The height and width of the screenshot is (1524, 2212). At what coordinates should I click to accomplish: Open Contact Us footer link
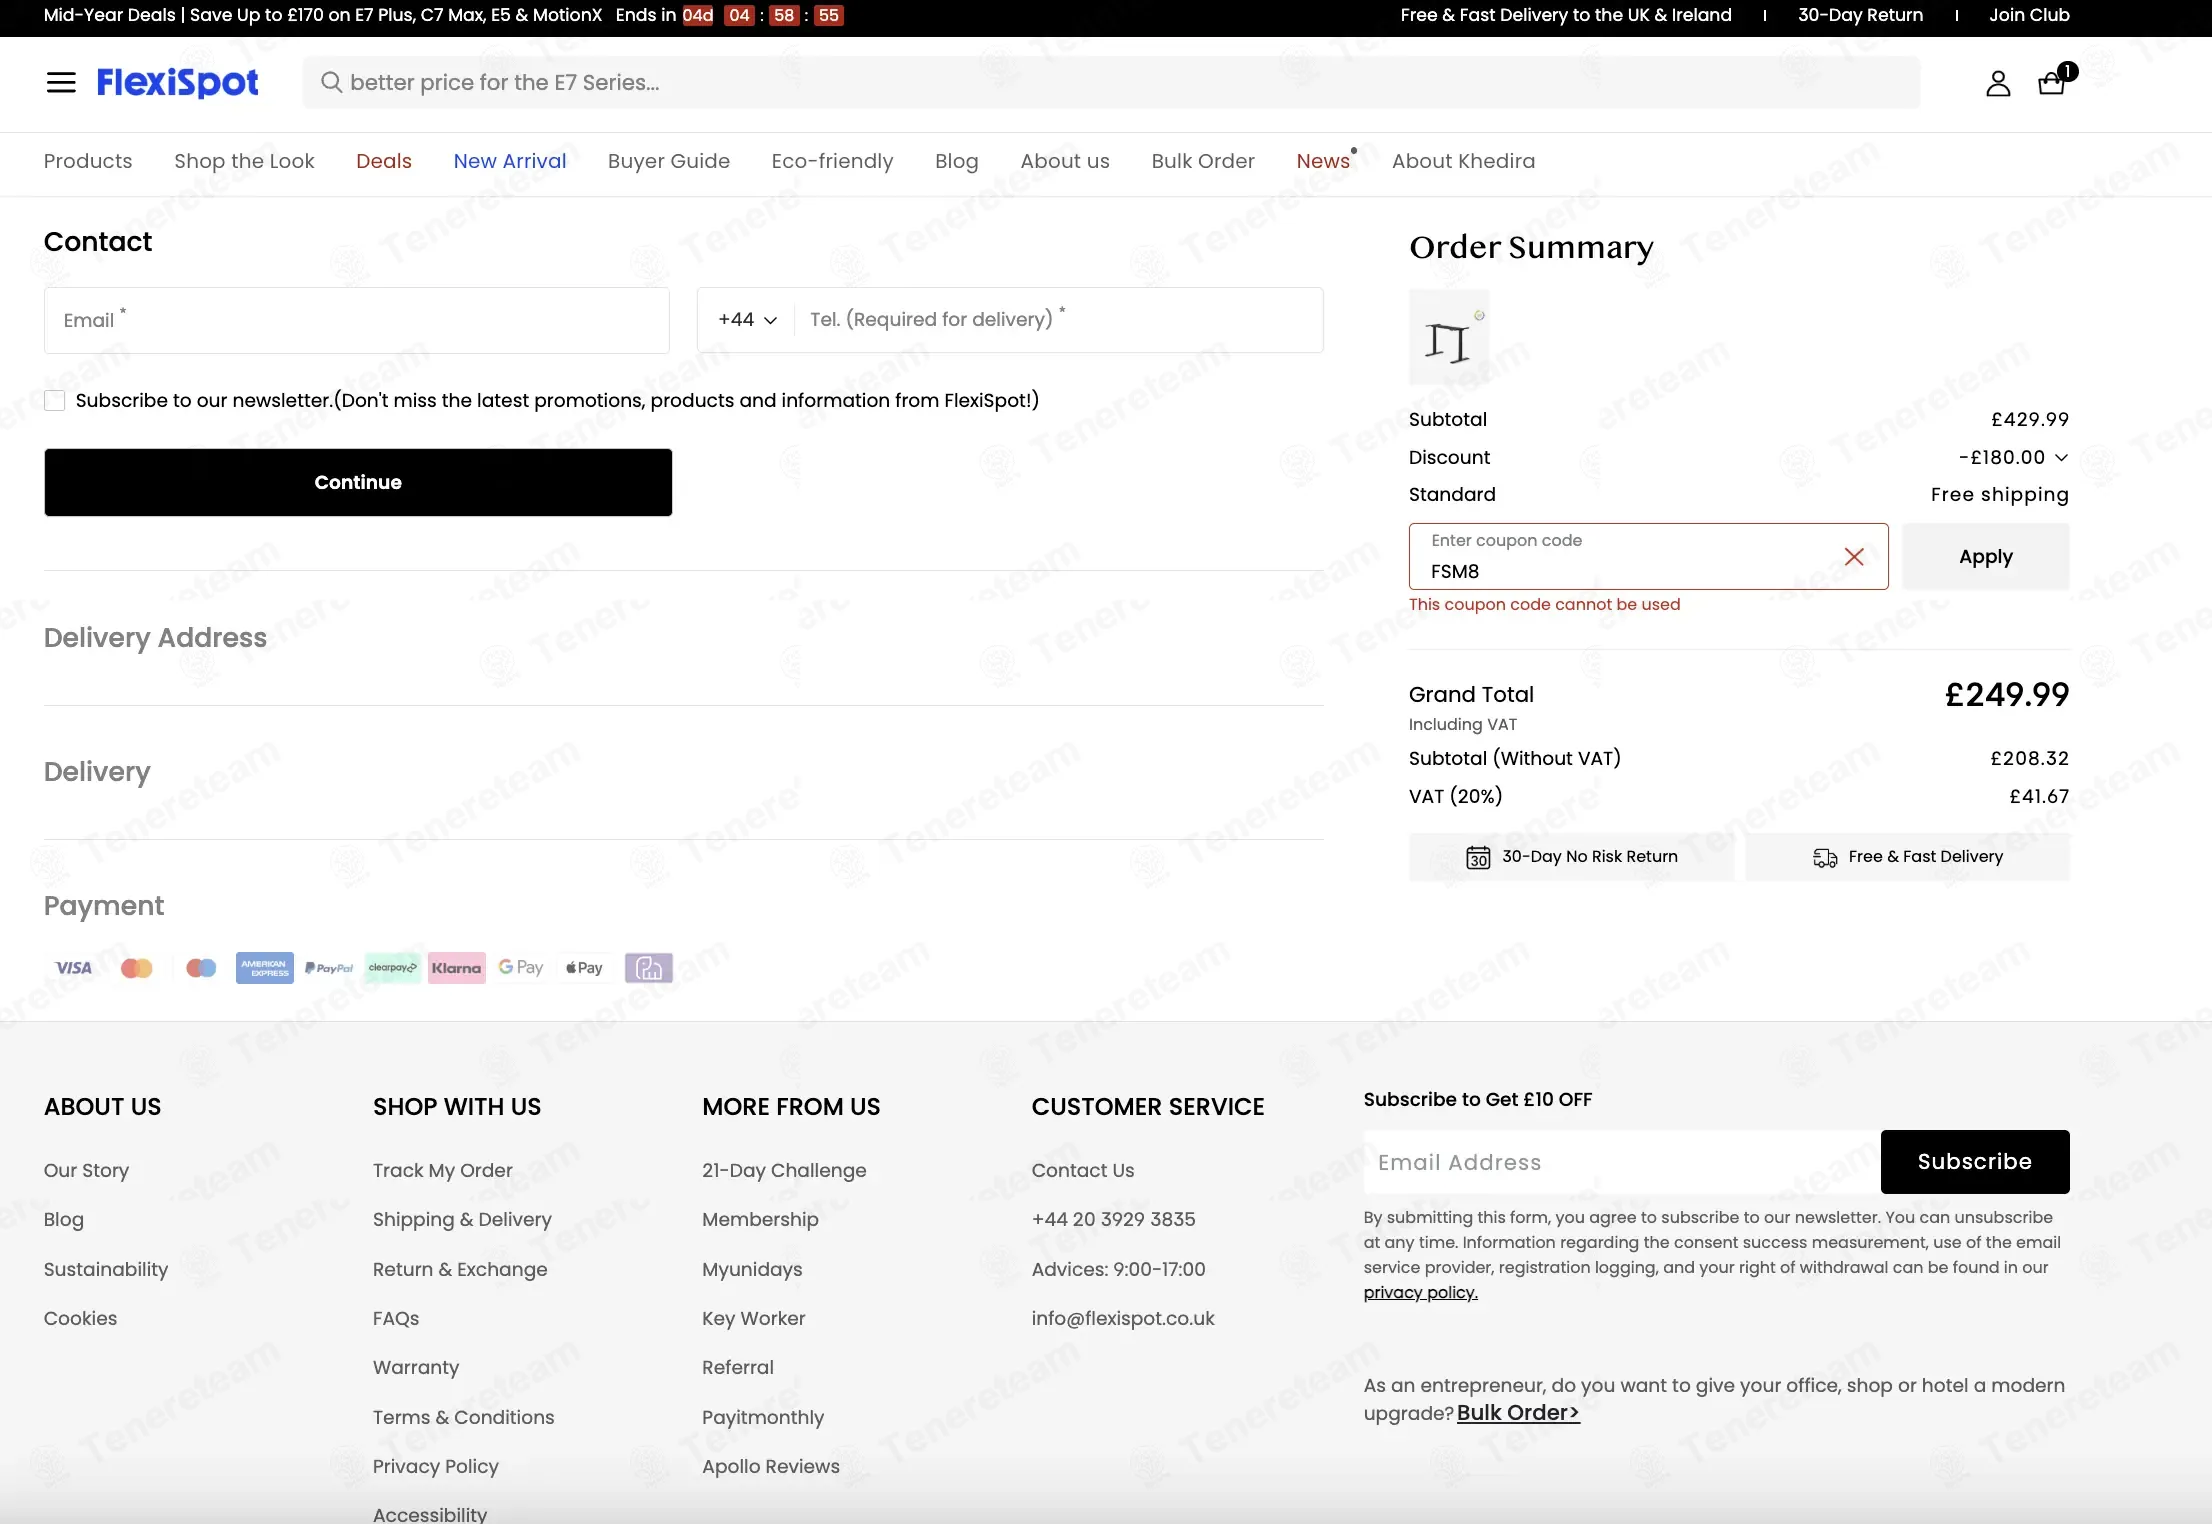(x=1083, y=1171)
